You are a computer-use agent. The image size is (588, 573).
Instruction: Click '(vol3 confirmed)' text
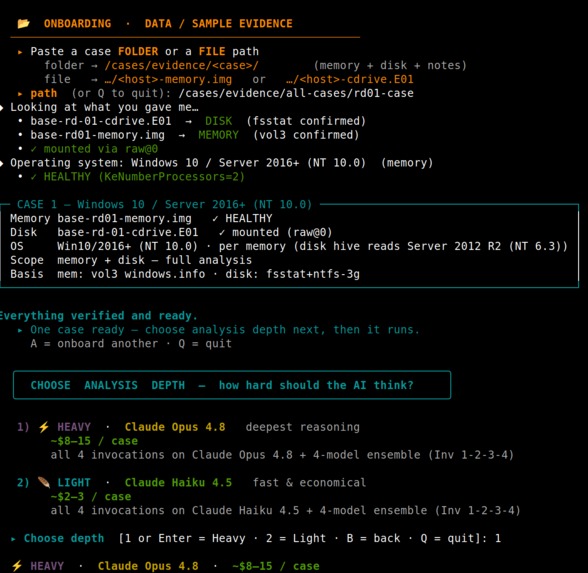(306, 135)
